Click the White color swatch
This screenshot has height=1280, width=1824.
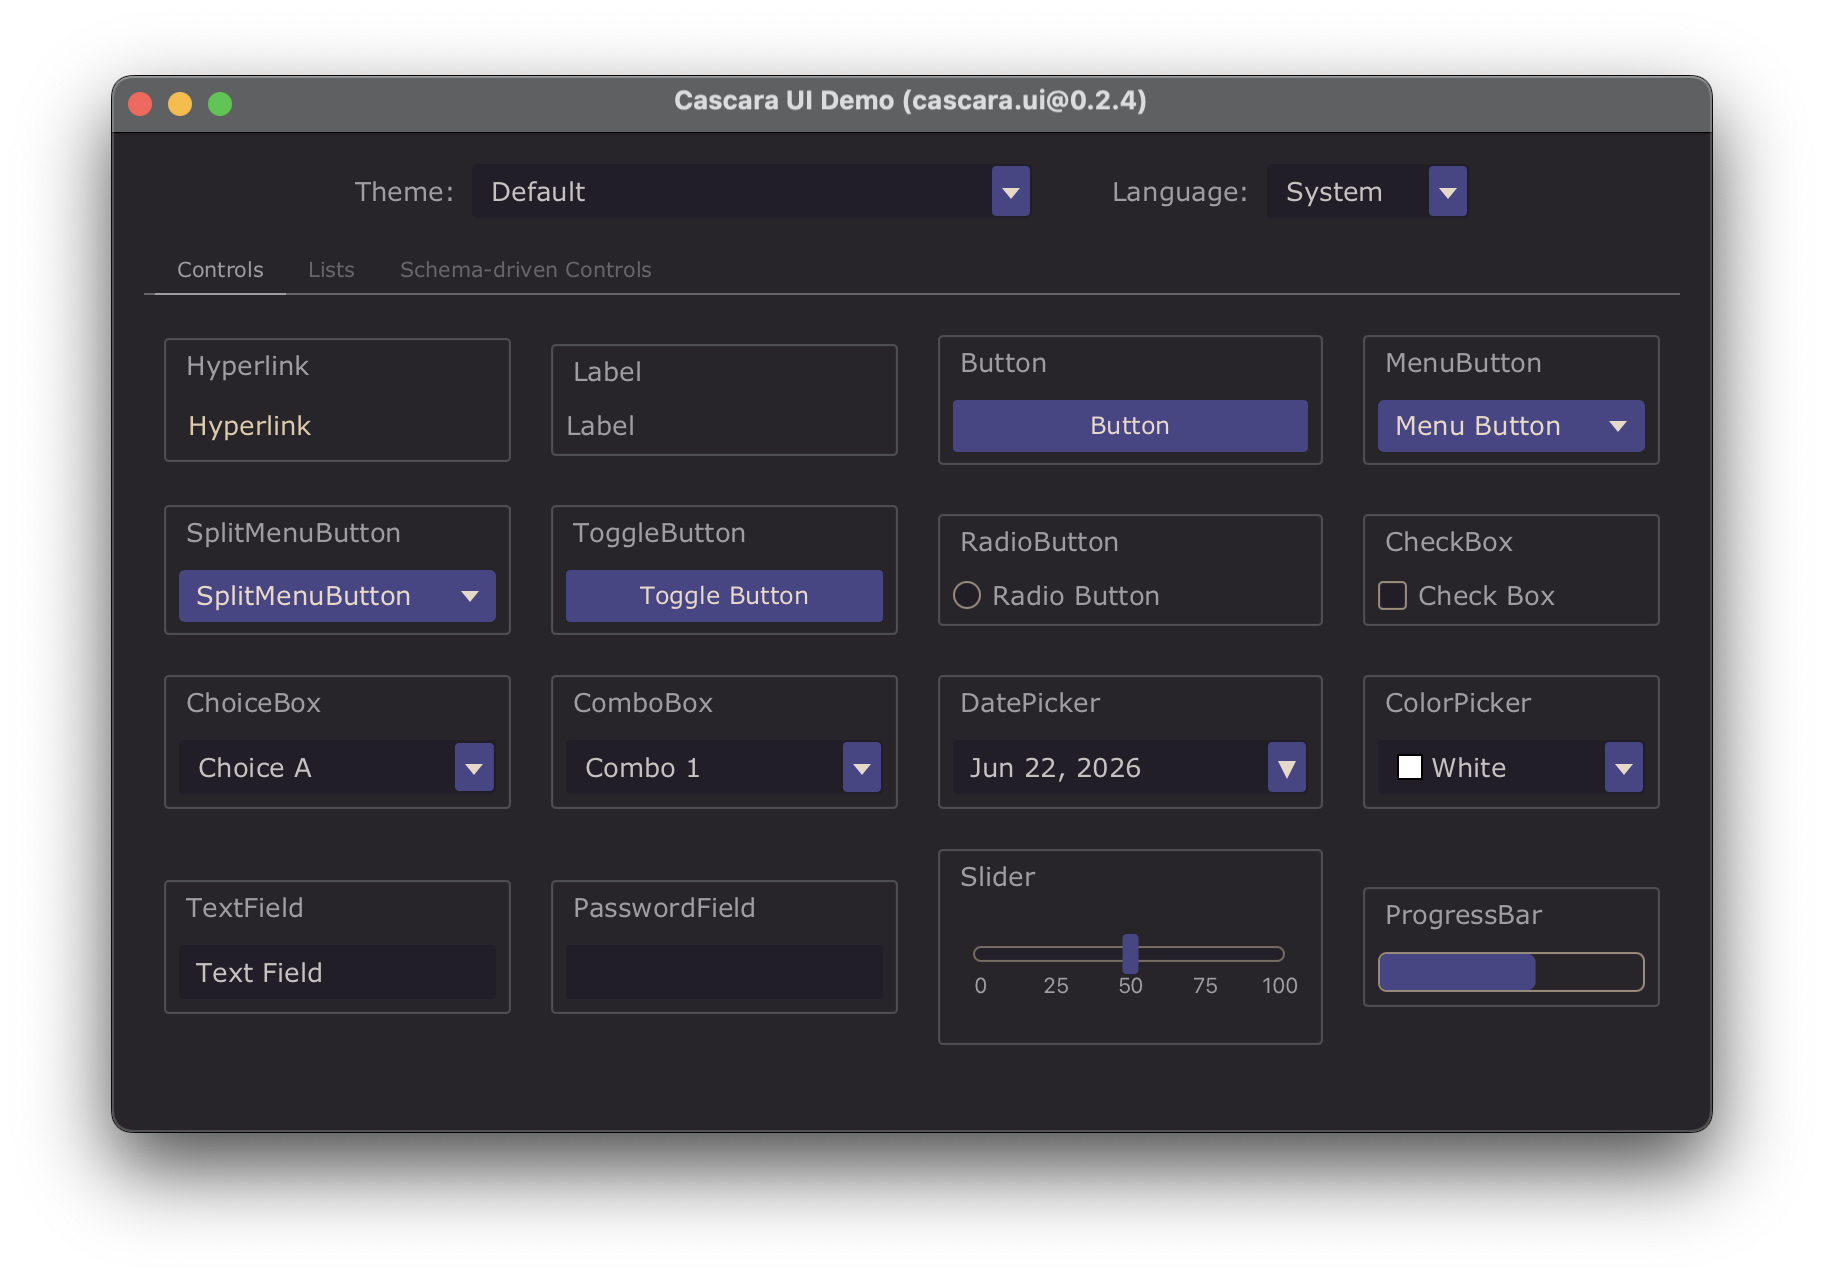pos(1409,767)
